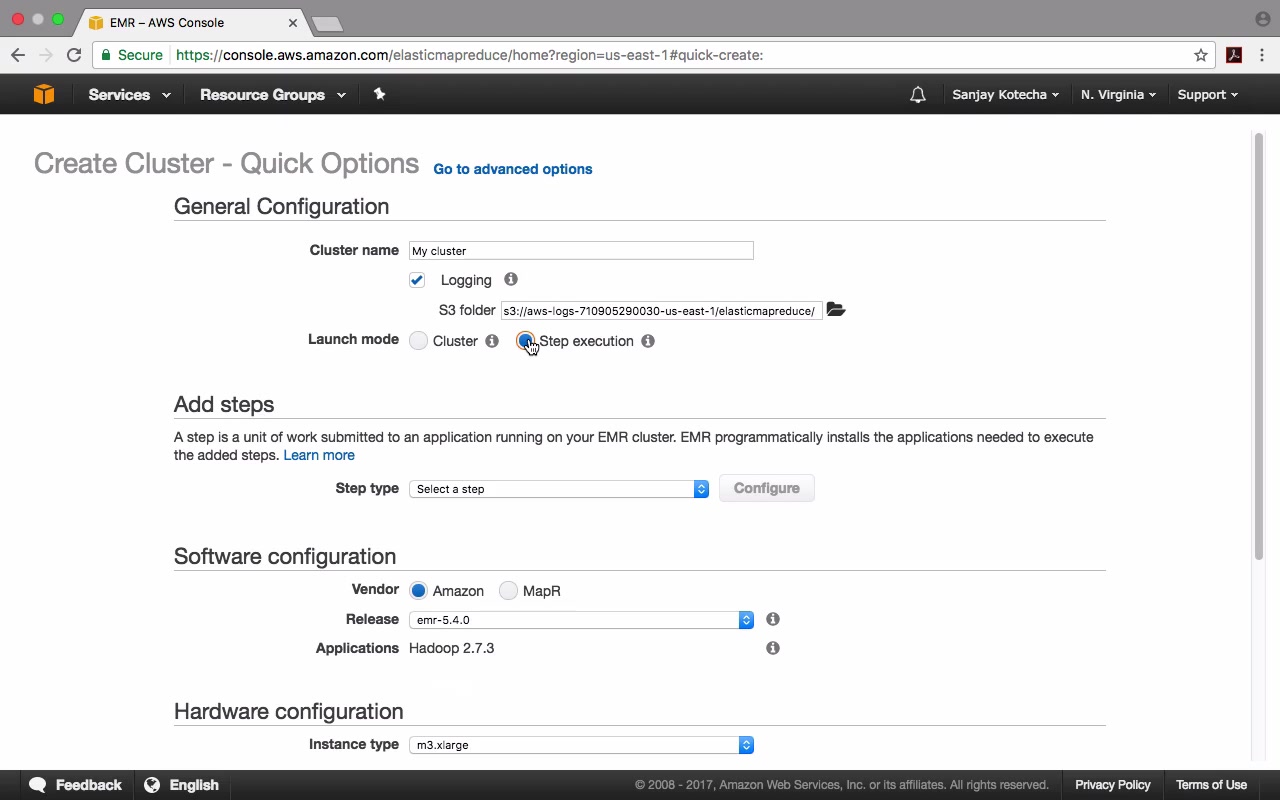This screenshot has width=1280, height=800.
Task: Click the S3 folder path field
Action: [x=662, y=311]
